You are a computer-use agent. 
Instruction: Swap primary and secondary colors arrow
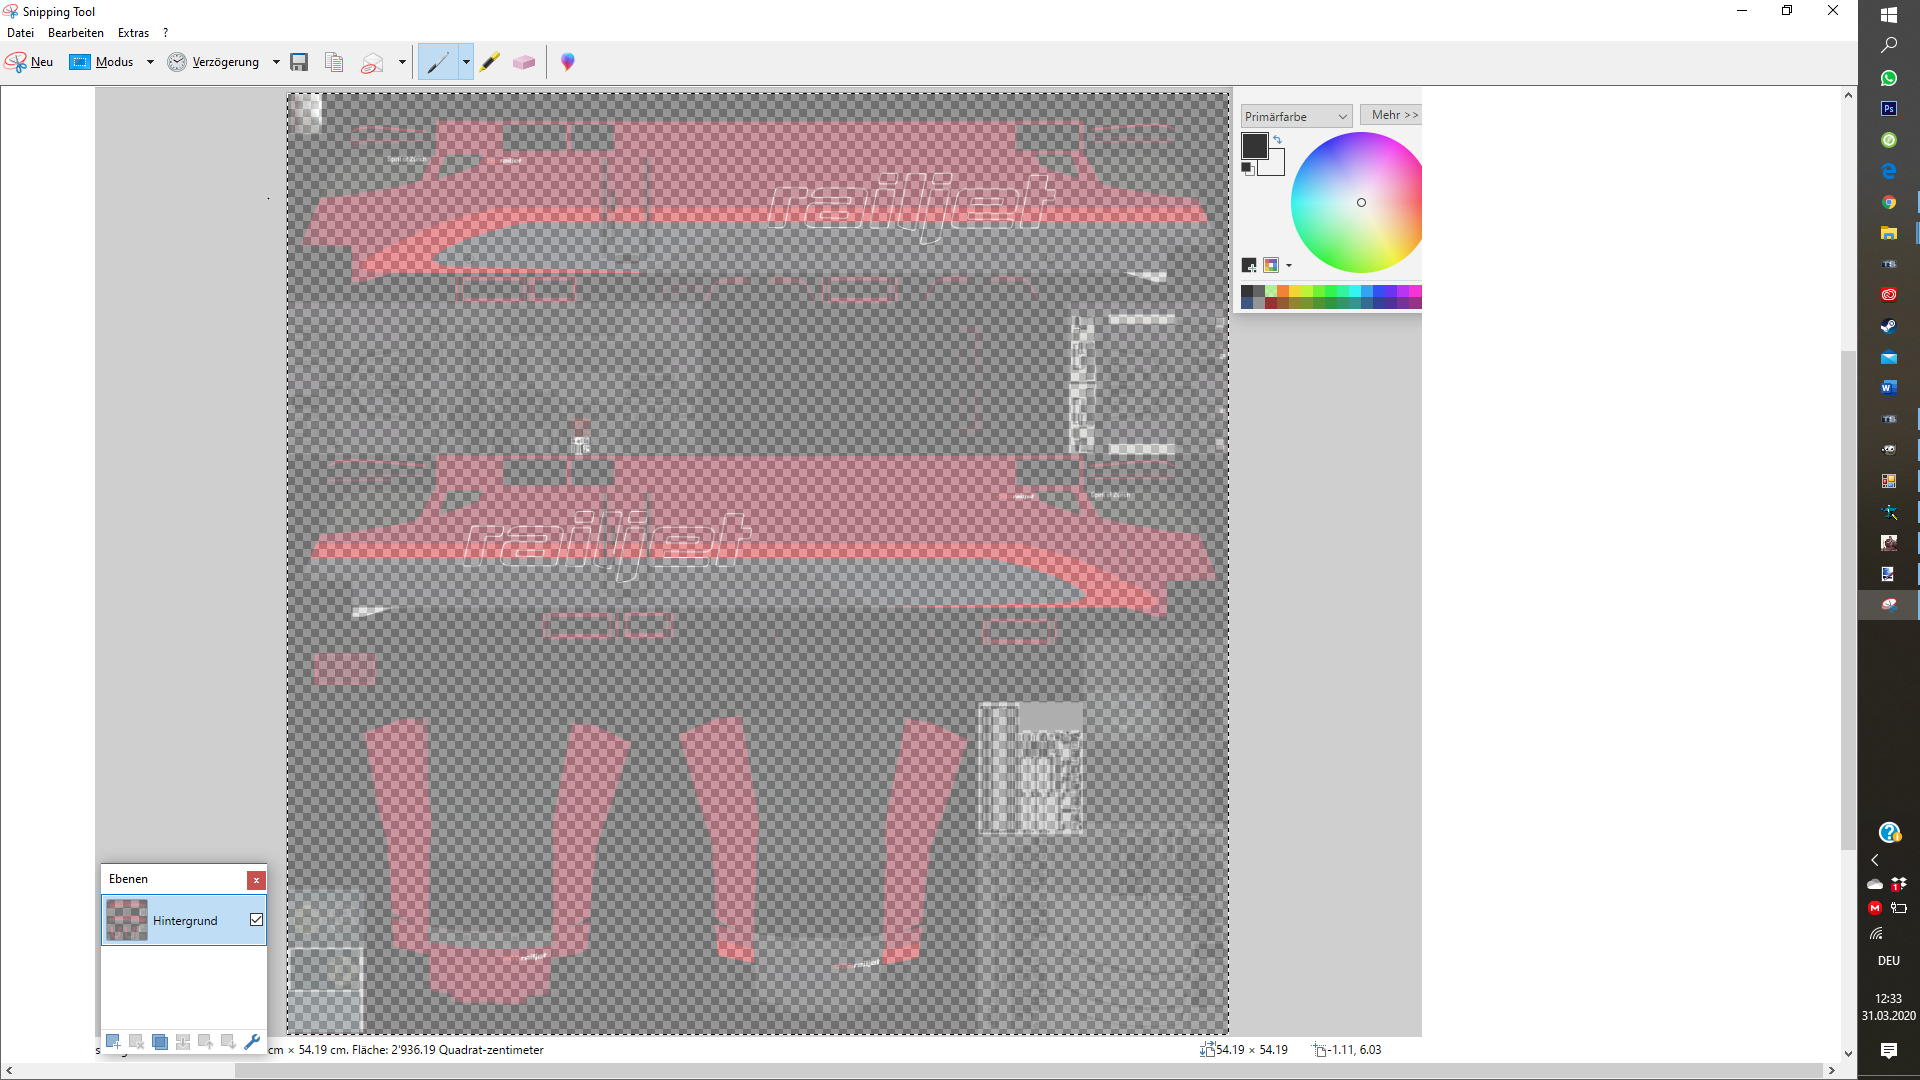pyautogui.click(x=1278, y=140)
